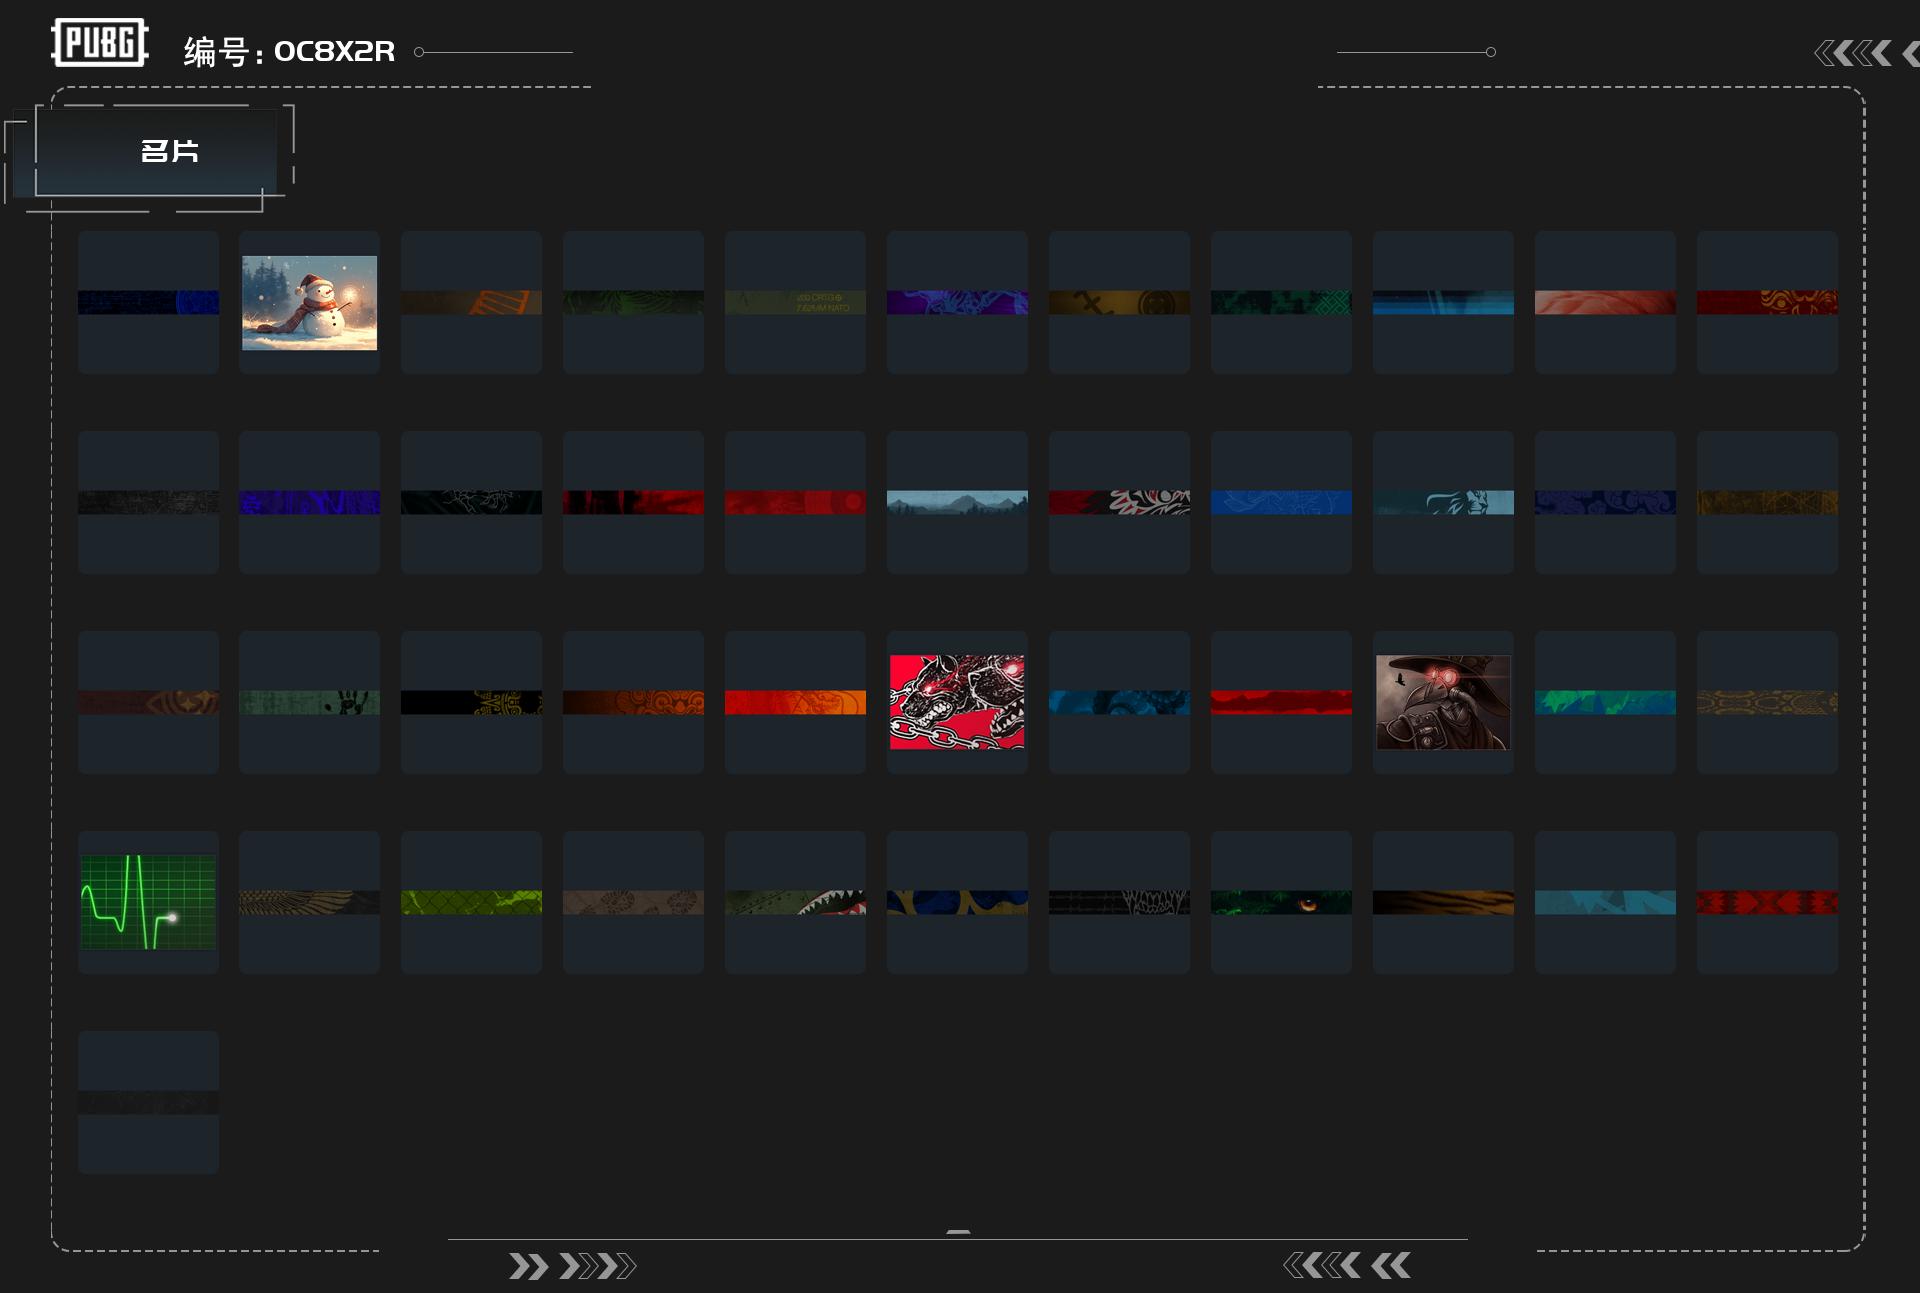Pick the olive 7.62MM NATO nameplate
Image resolution: width=1920 pixels, height=1293 pixels.
795,302
